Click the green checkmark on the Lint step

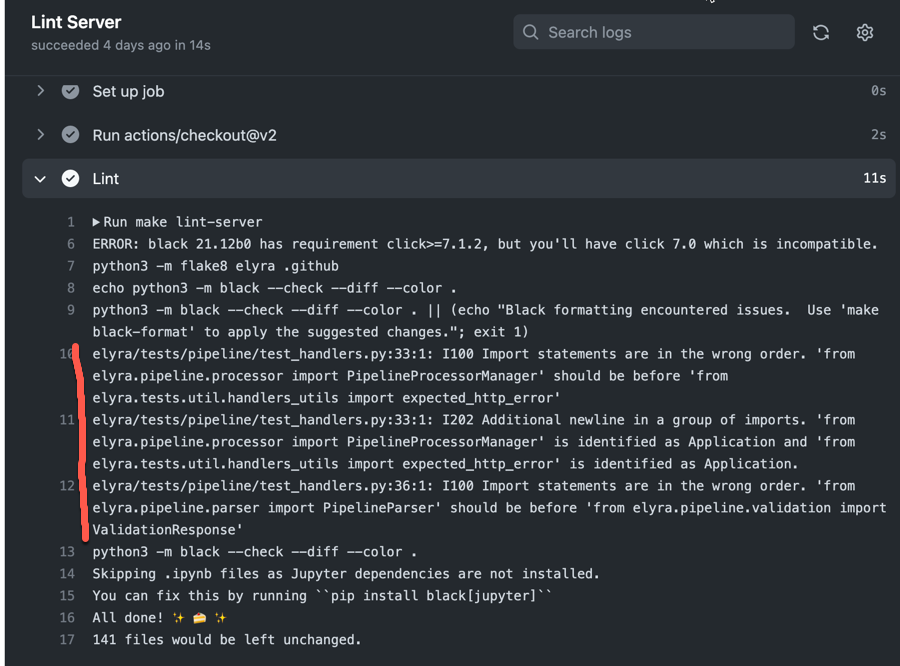click(70, 178)
